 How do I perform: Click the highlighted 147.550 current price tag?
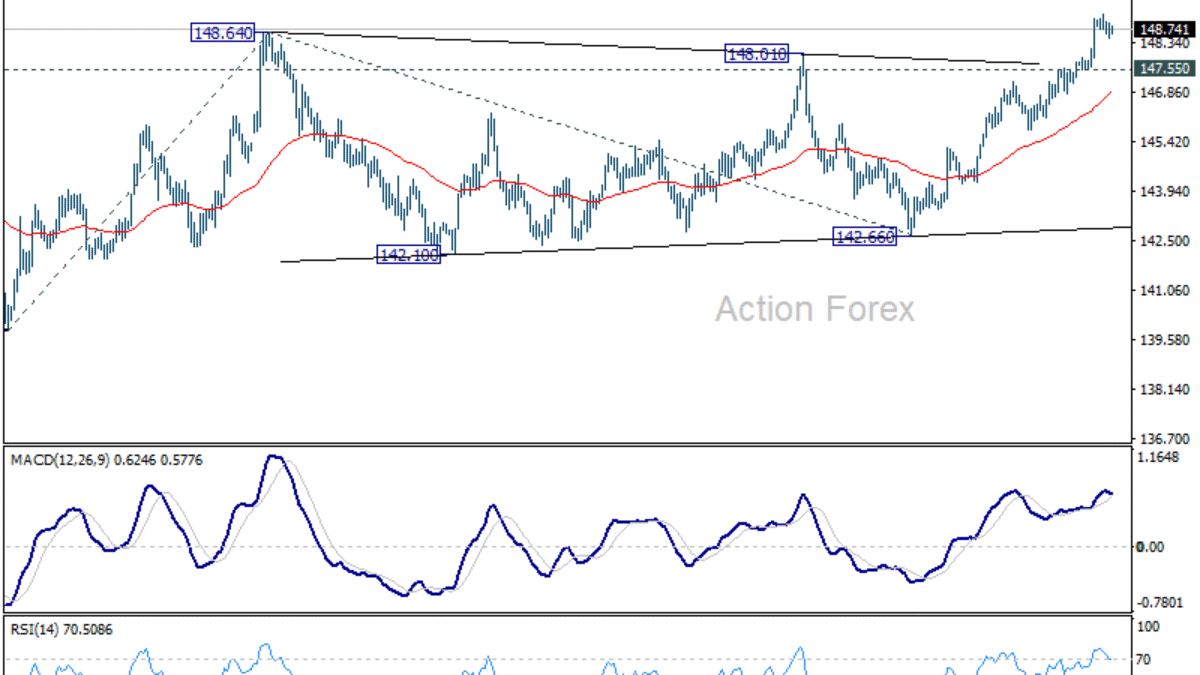click(1163, 69)
